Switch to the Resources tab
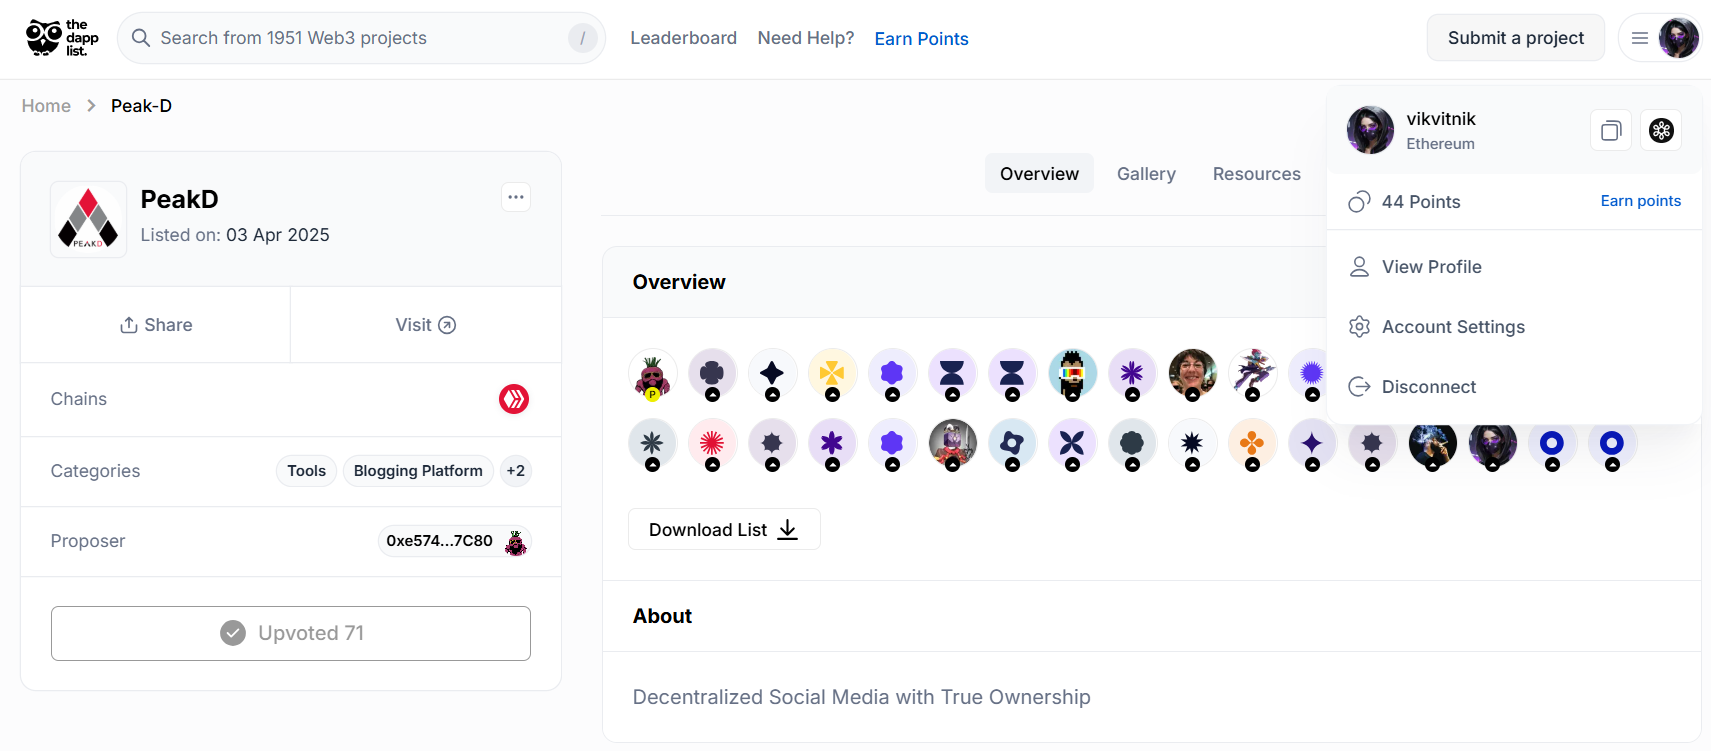 point(1256,174)
